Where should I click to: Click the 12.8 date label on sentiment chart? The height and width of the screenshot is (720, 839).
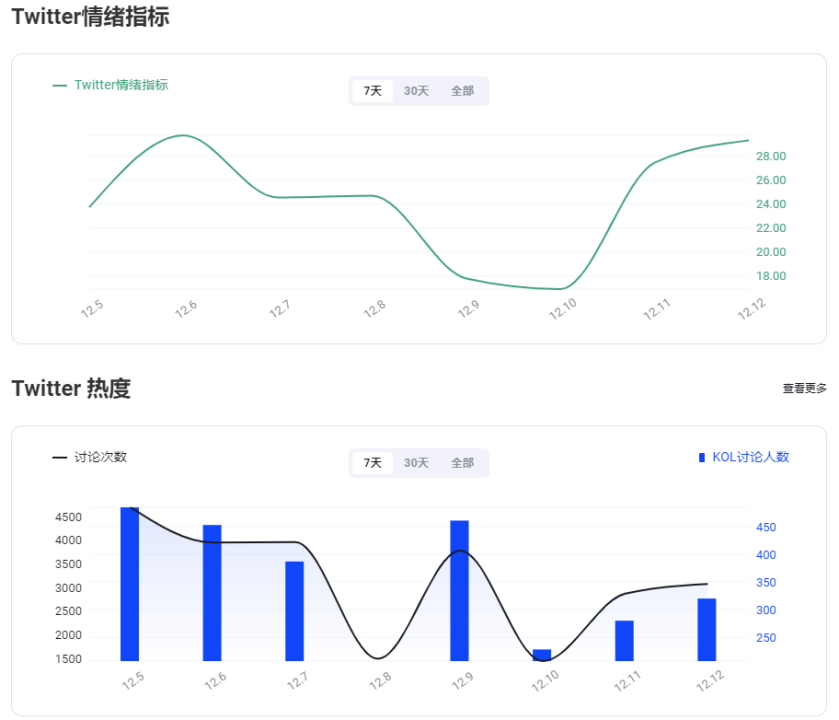coord(374,308)
